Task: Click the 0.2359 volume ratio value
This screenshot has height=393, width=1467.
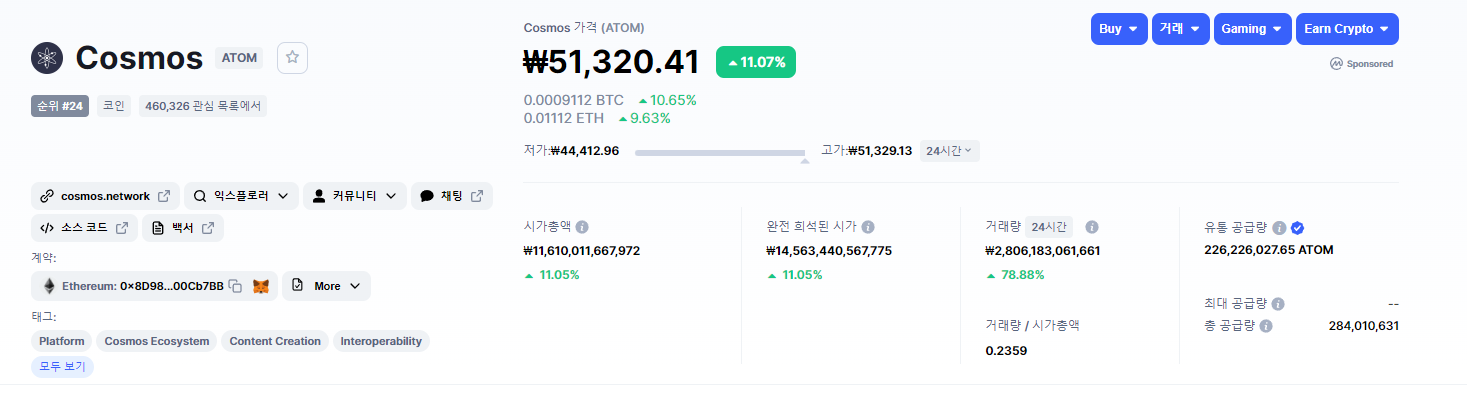Action: click(1006, 350)
